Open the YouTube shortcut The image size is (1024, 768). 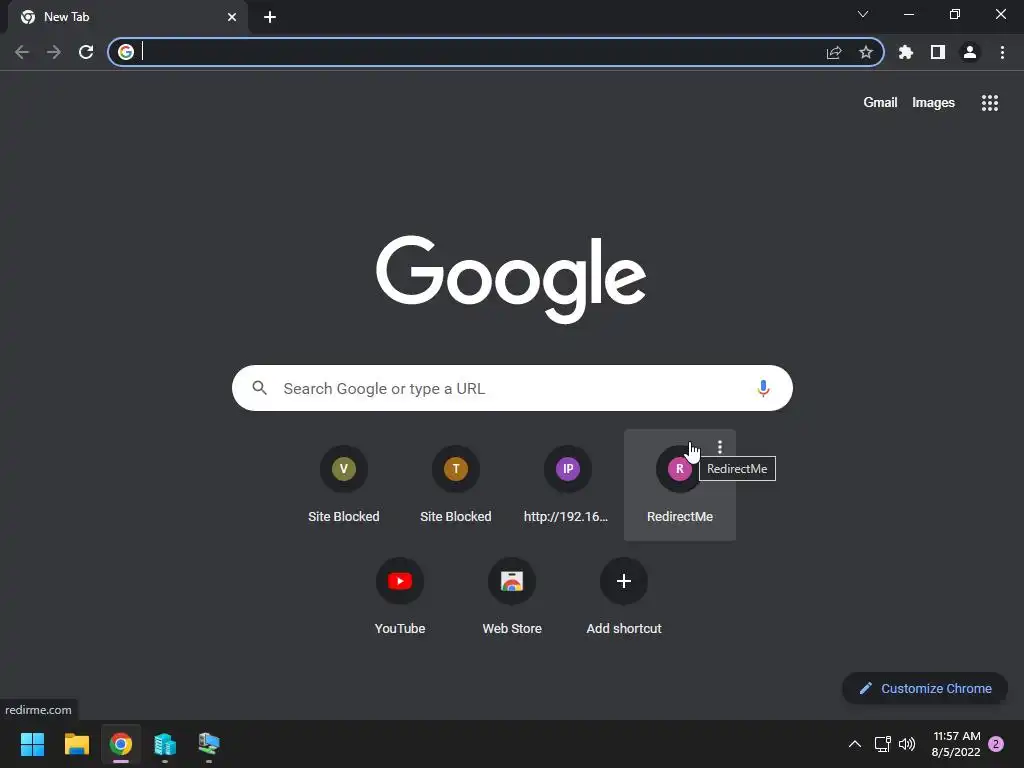coord(400,598)
